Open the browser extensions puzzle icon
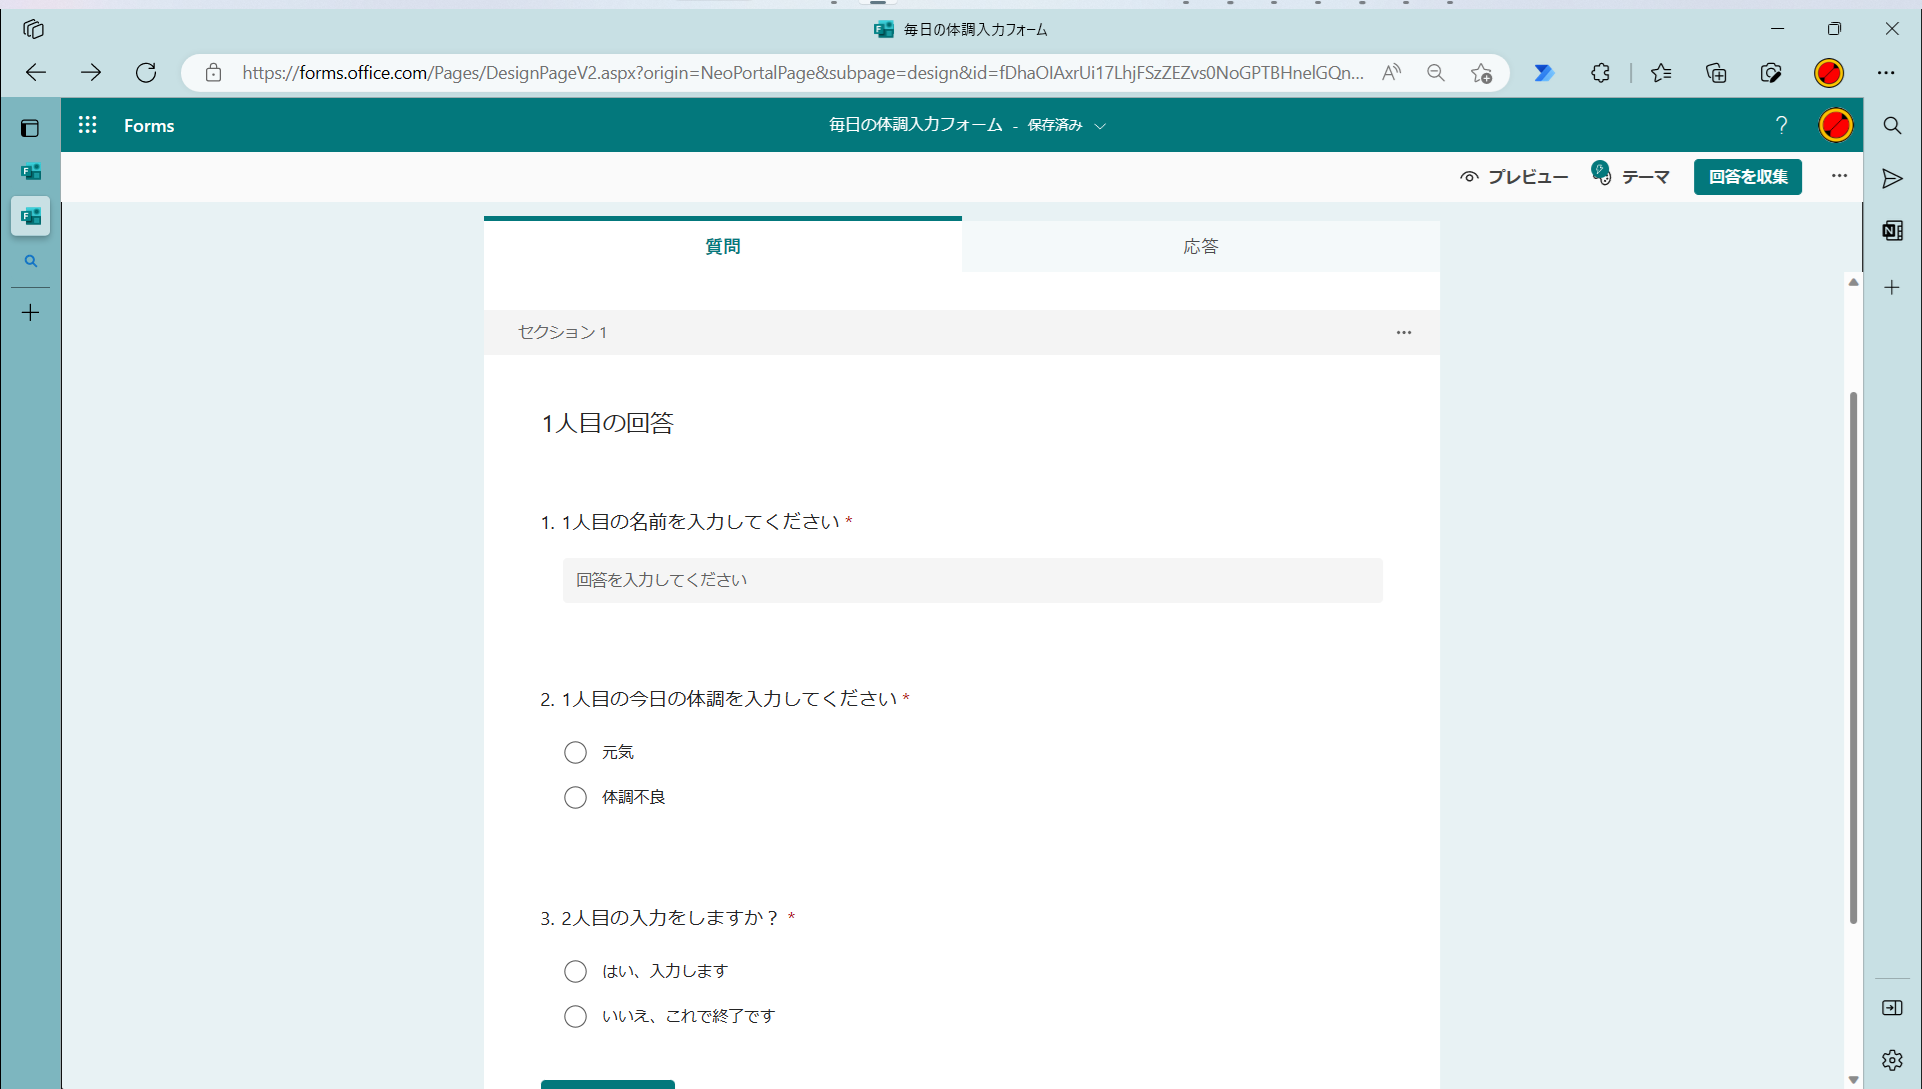 click(x=1601, y=73)
